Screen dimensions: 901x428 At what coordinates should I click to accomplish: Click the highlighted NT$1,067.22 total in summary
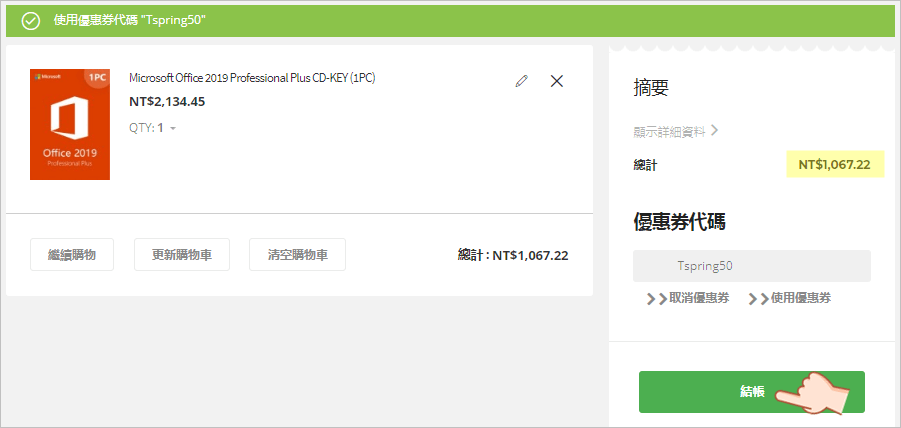click(834, 165)
